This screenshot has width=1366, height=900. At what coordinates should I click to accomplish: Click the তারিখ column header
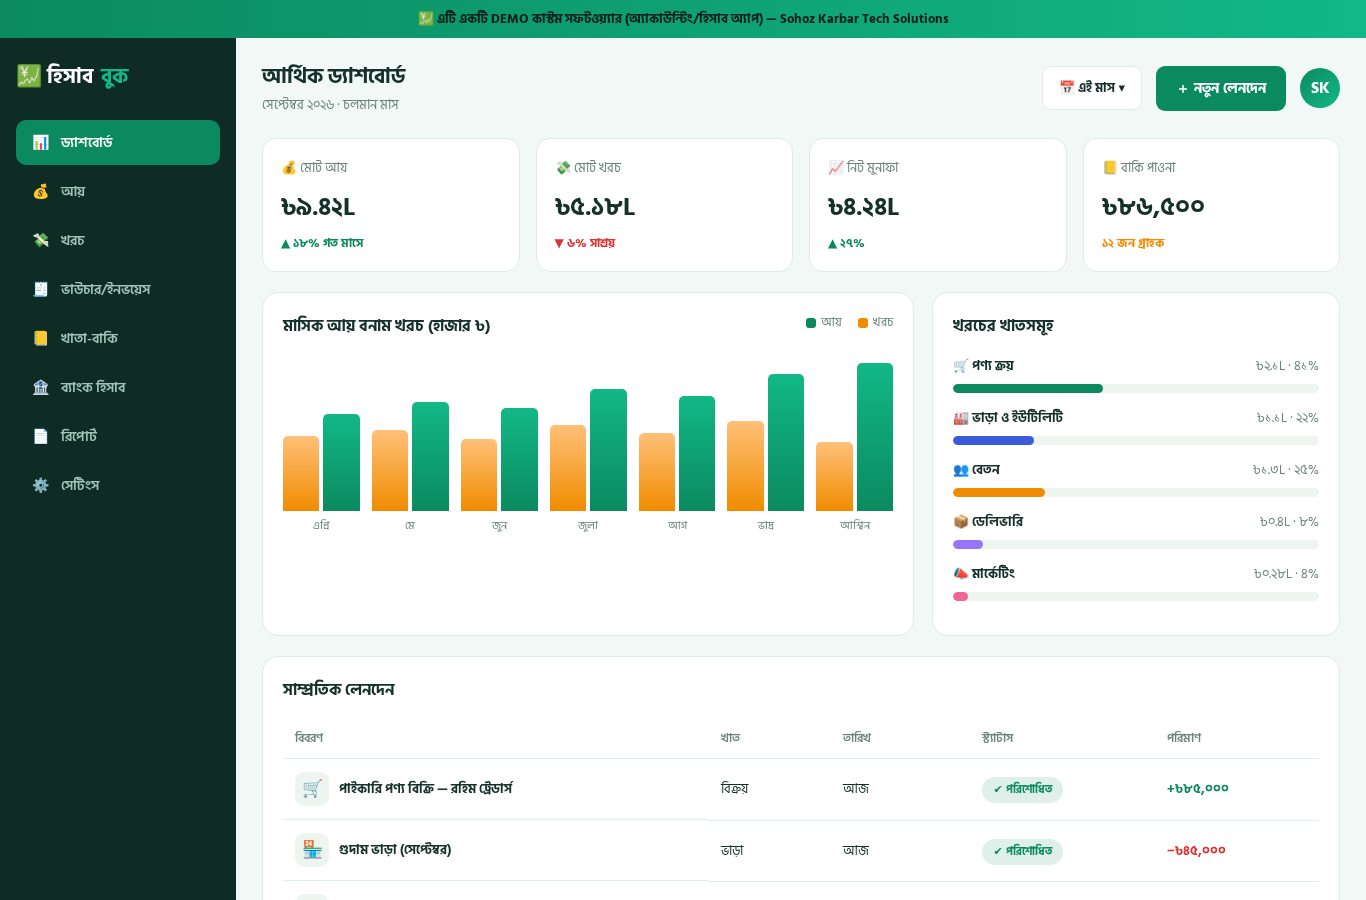click(857, 738)
